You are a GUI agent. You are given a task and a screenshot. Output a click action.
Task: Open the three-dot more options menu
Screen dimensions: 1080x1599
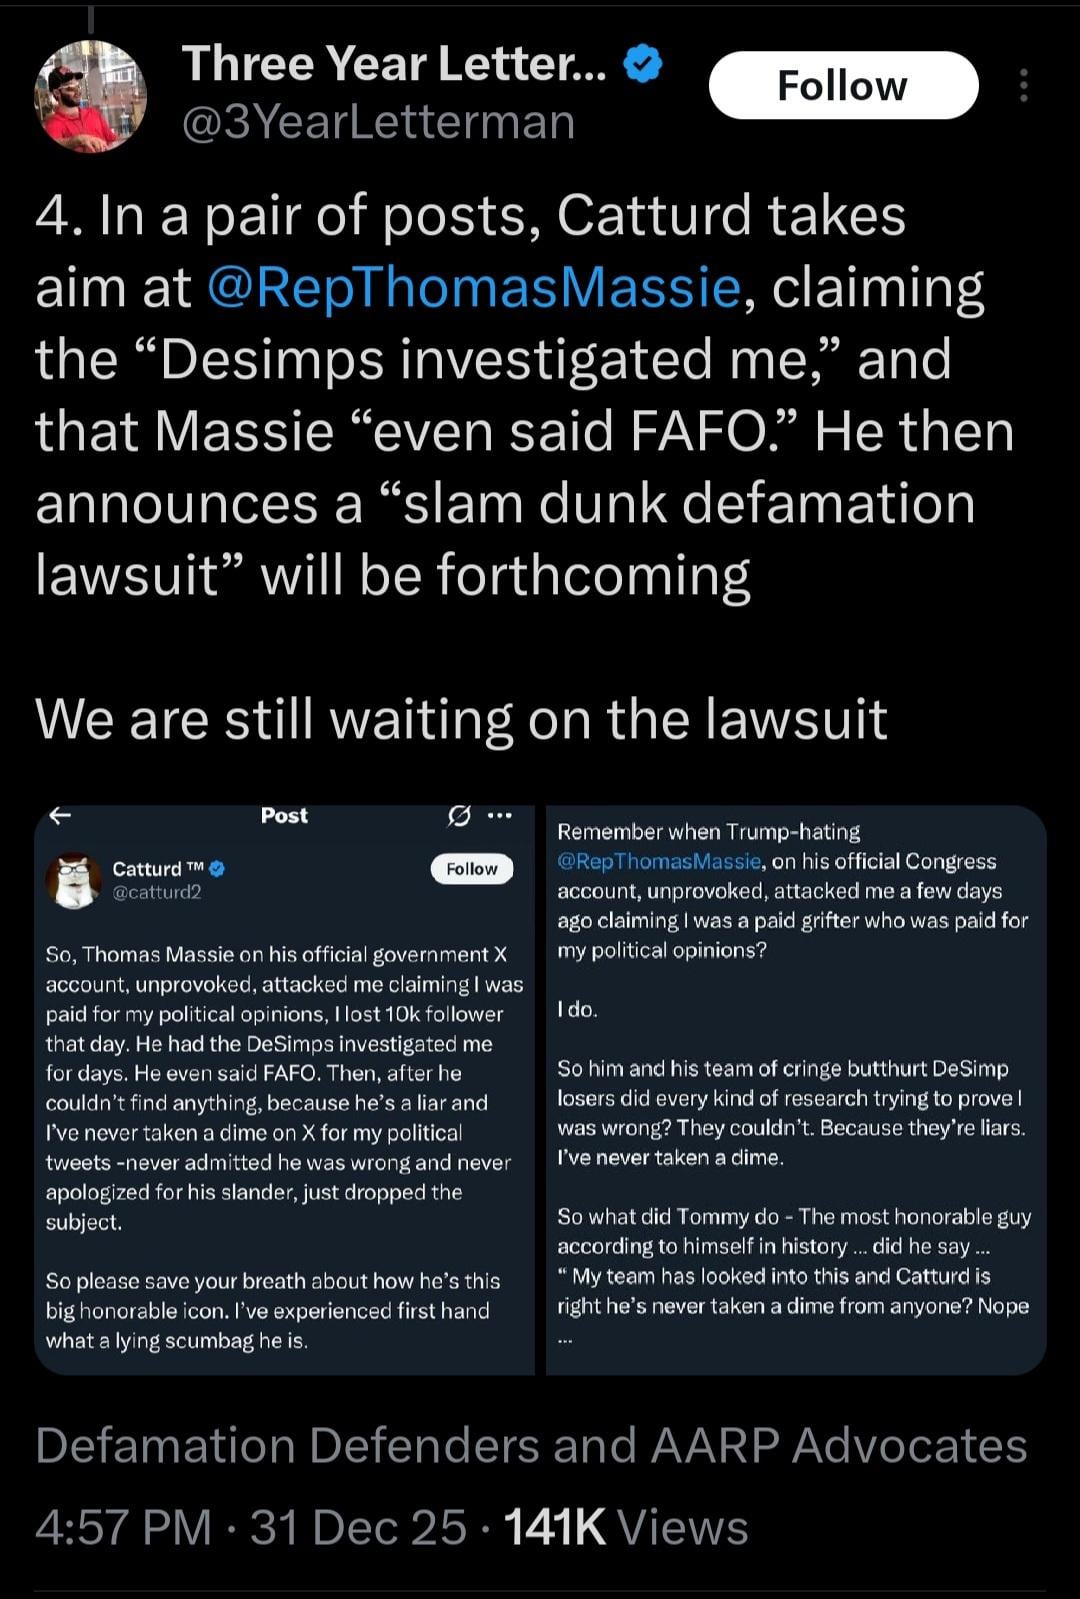pyautogui.click(x=1023, y=86)
